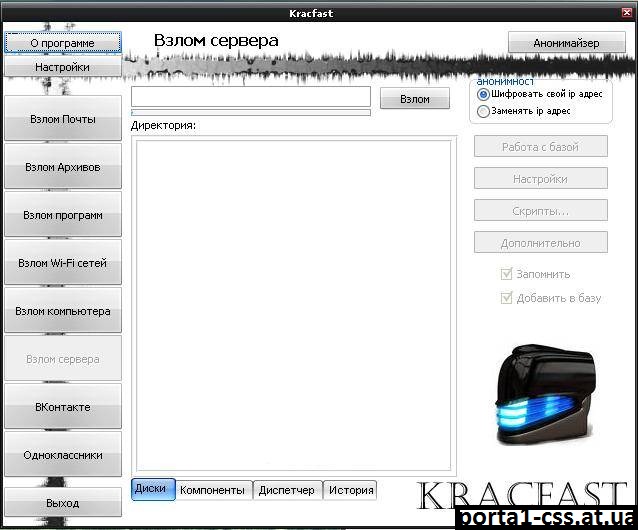Toggle the Запомнить checkbox

click(507, 274)
